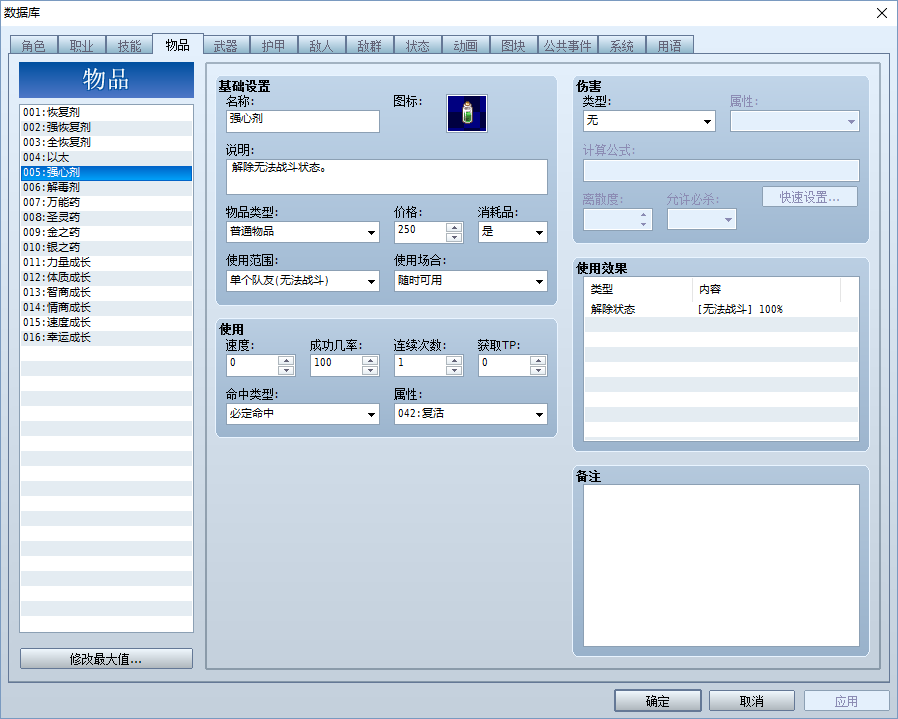
Task: Click the 名称 input field
Action: (302, 121)
